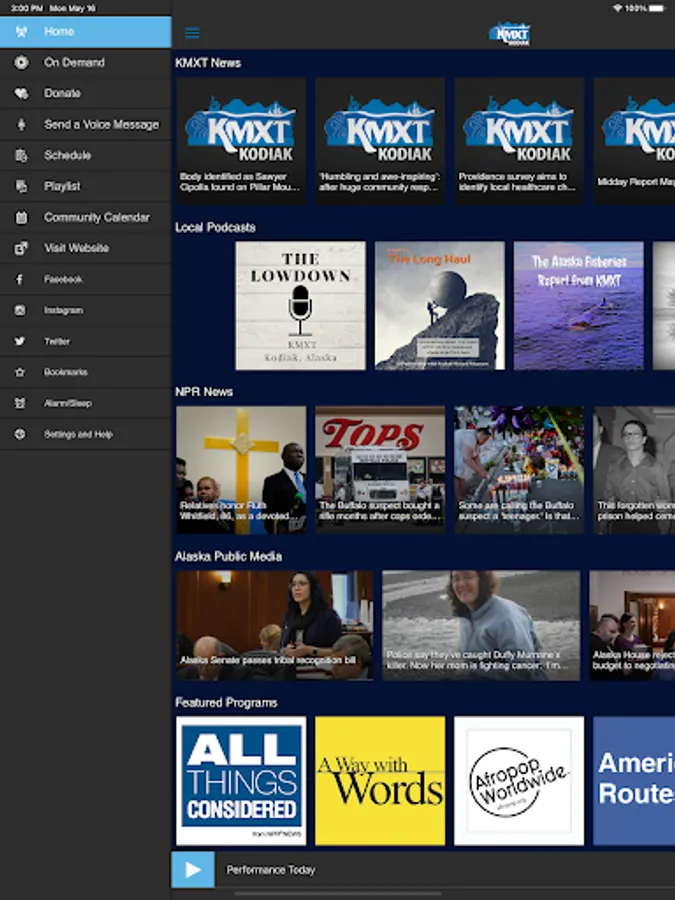Open American Routes program
This screenshot has width=675, height=900.
tap(634, 781)
